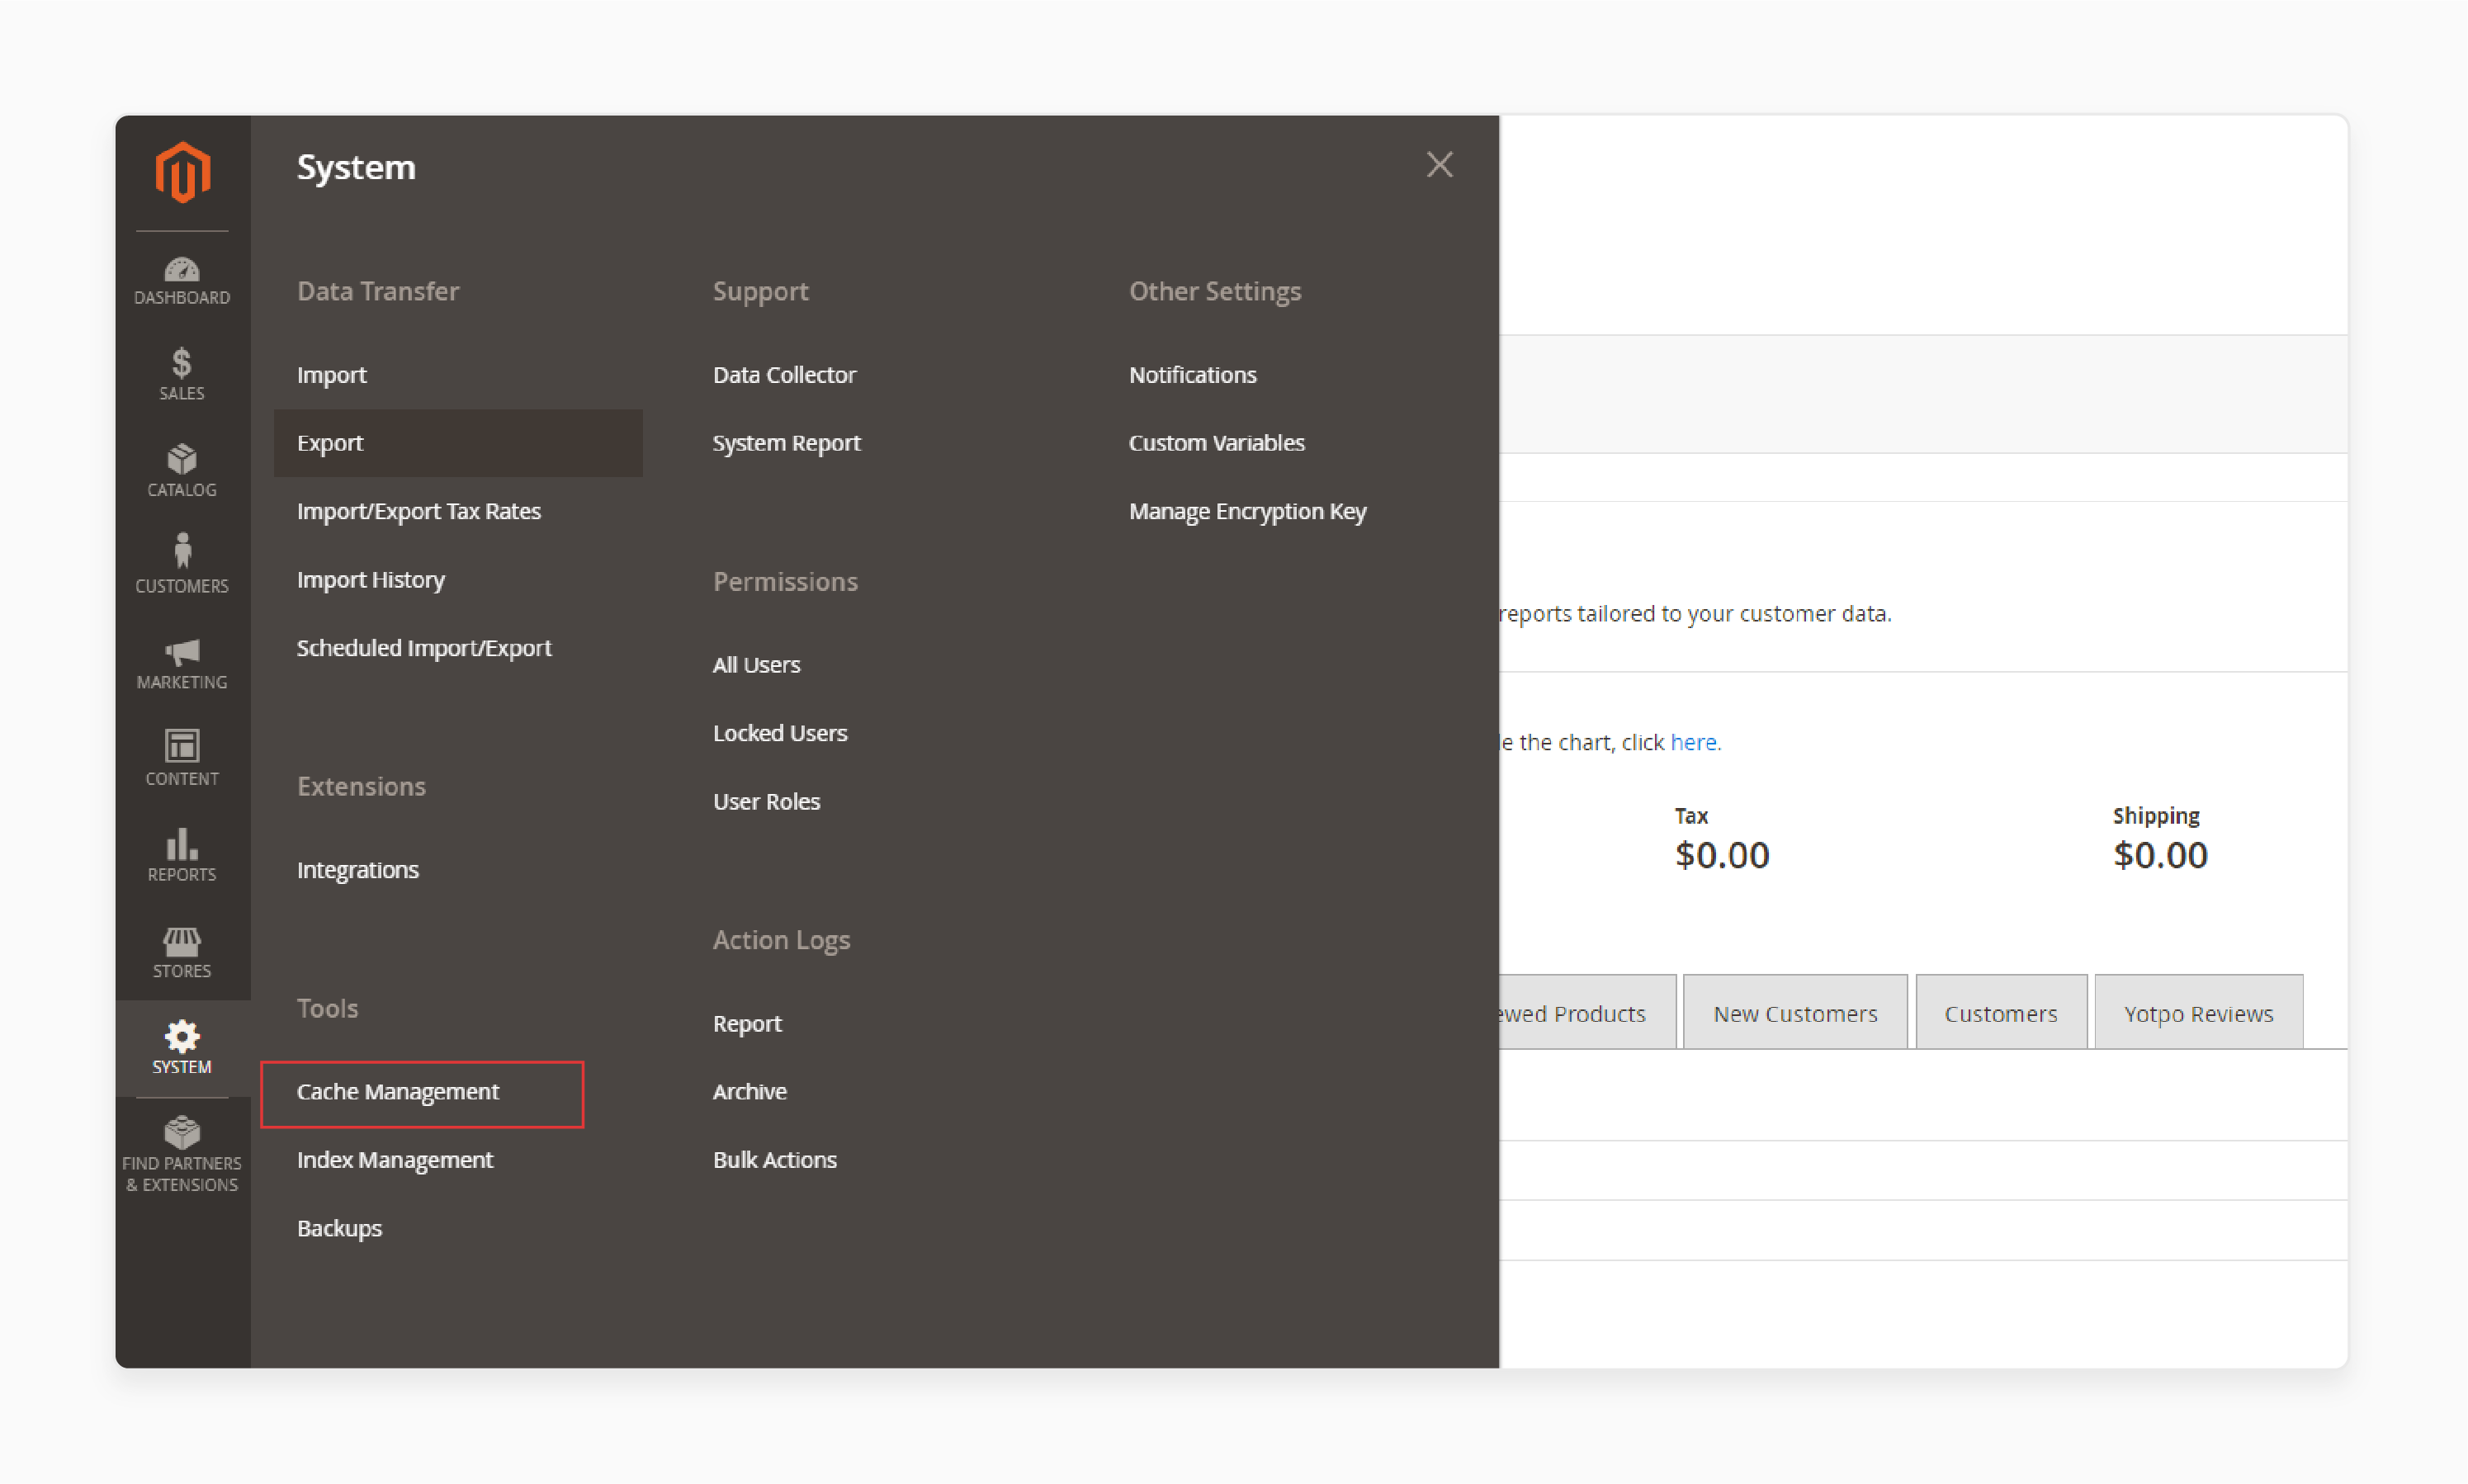Navigate to Index Management under Tools
The height and width of the screenshot is (1484, 2468).
coord(395,1160)
